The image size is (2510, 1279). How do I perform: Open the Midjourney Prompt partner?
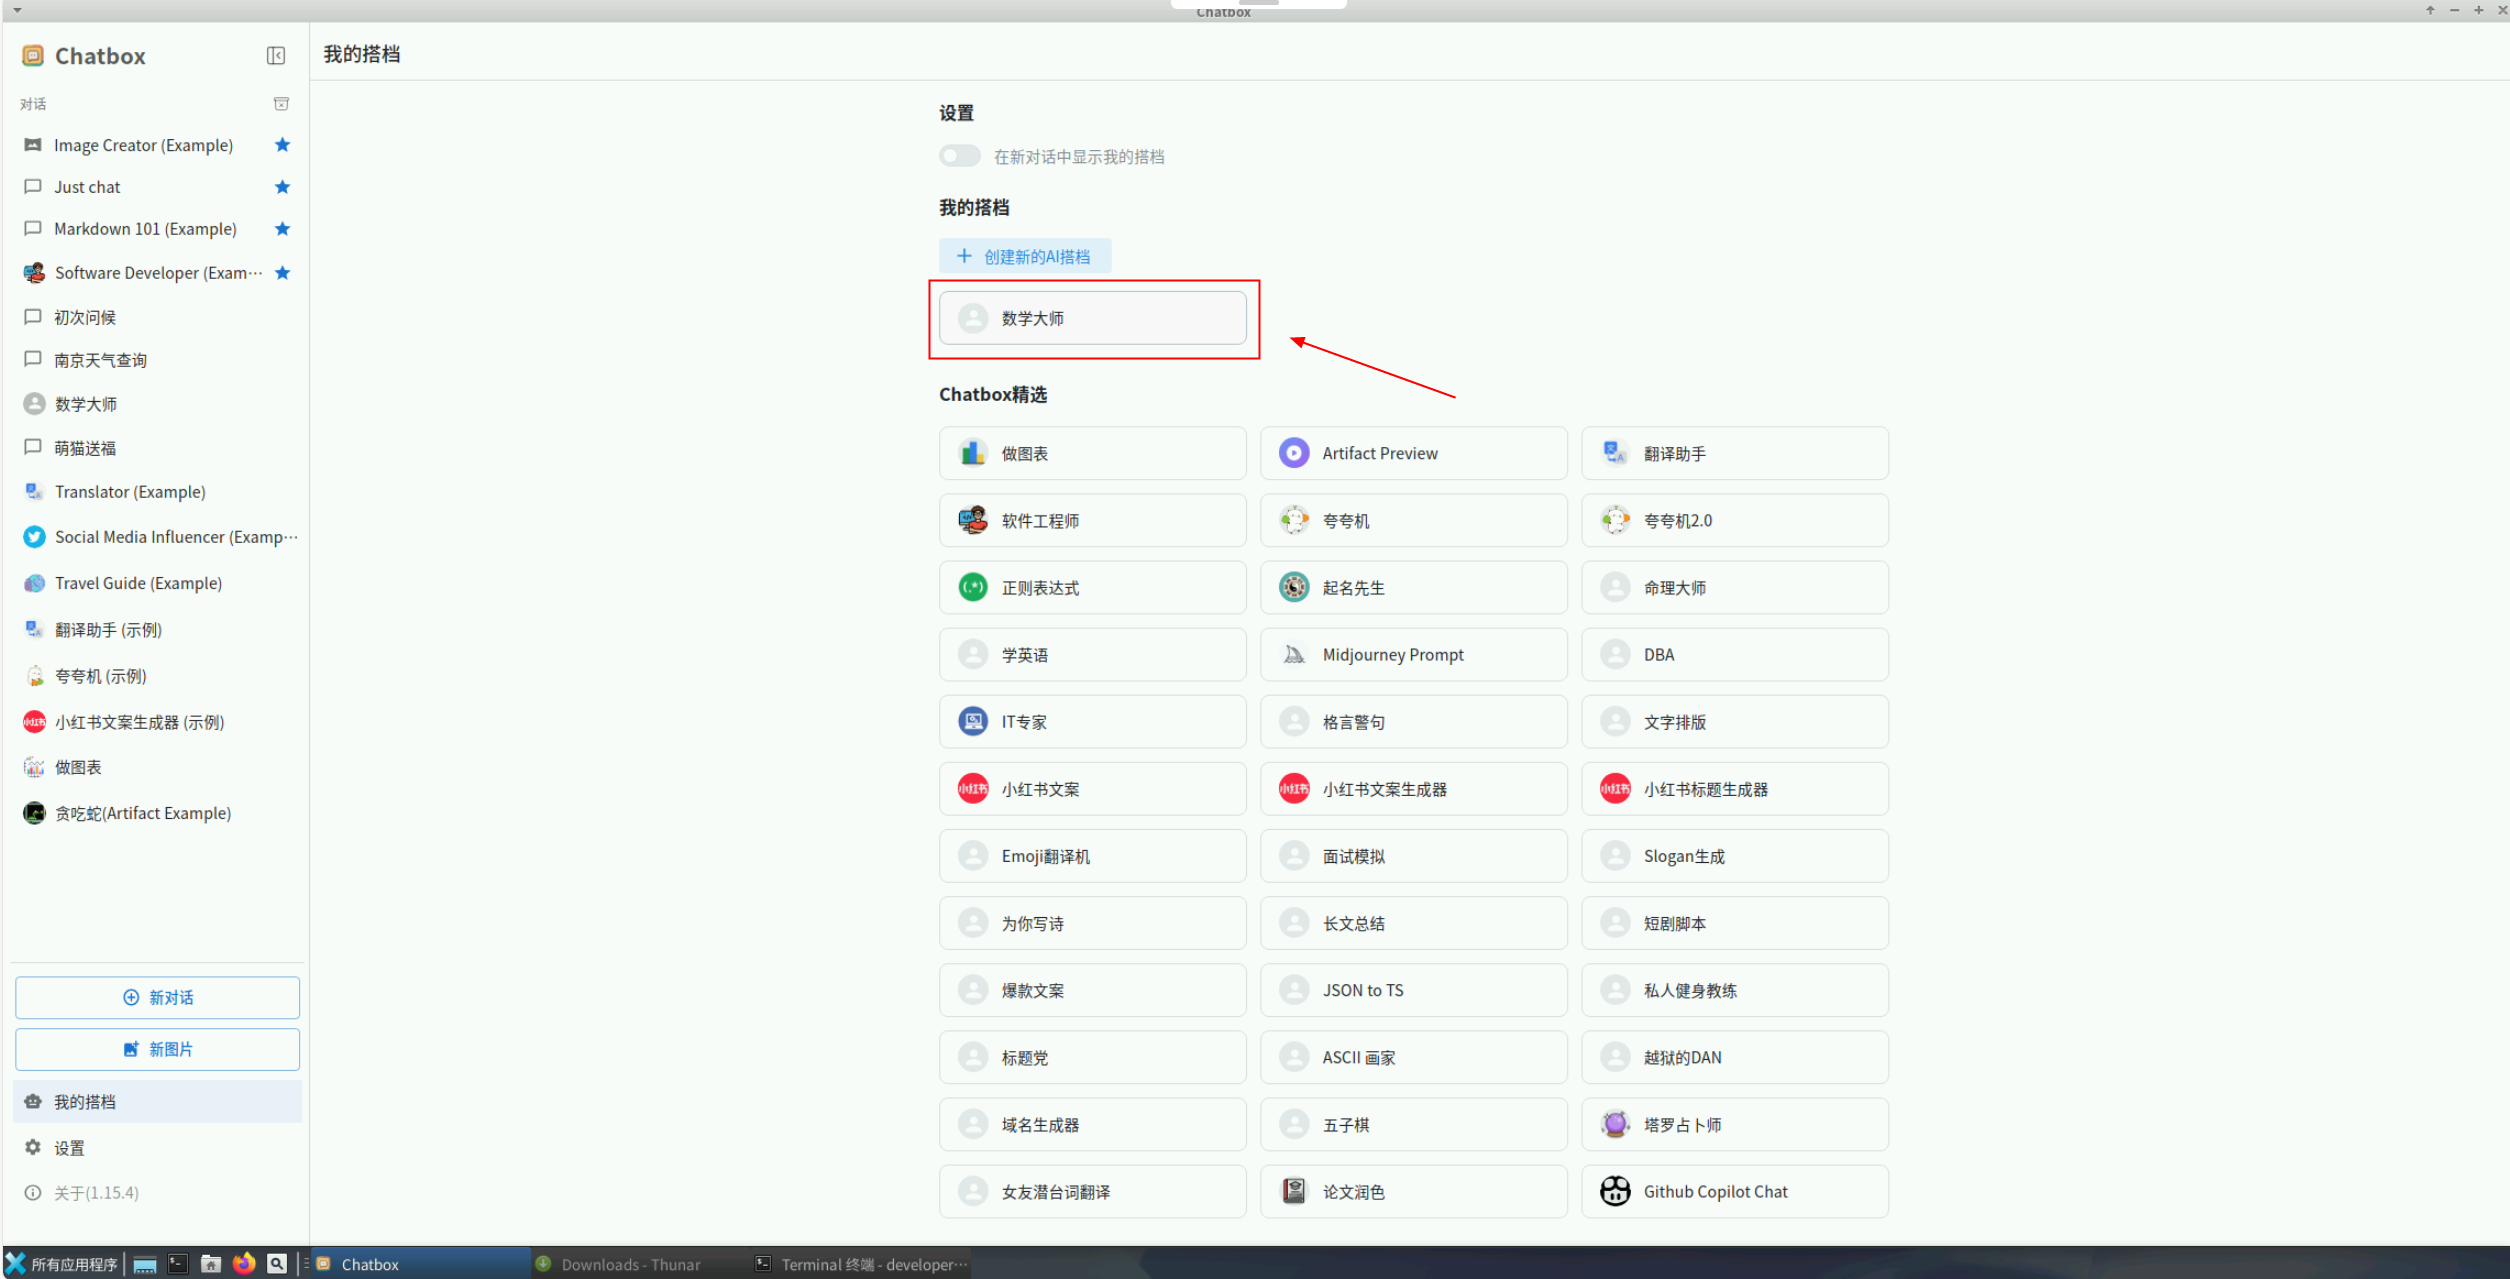1412,654
